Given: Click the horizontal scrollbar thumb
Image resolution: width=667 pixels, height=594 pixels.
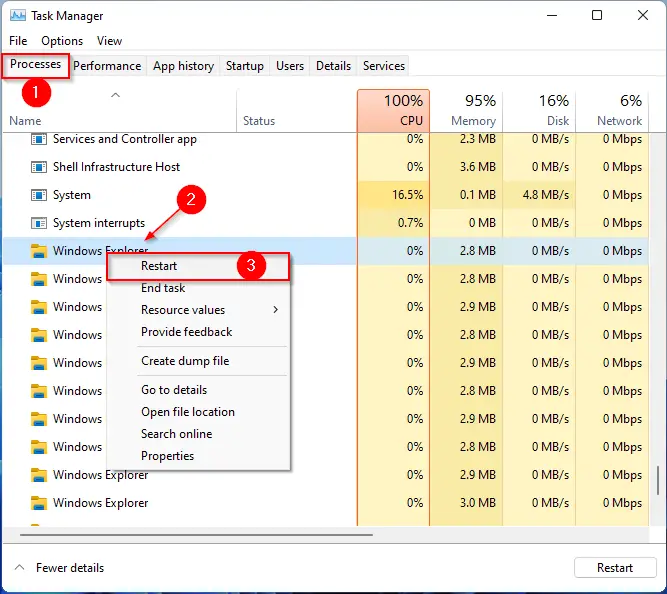Looking at the screenshot, I should click(x=196, y=535).
